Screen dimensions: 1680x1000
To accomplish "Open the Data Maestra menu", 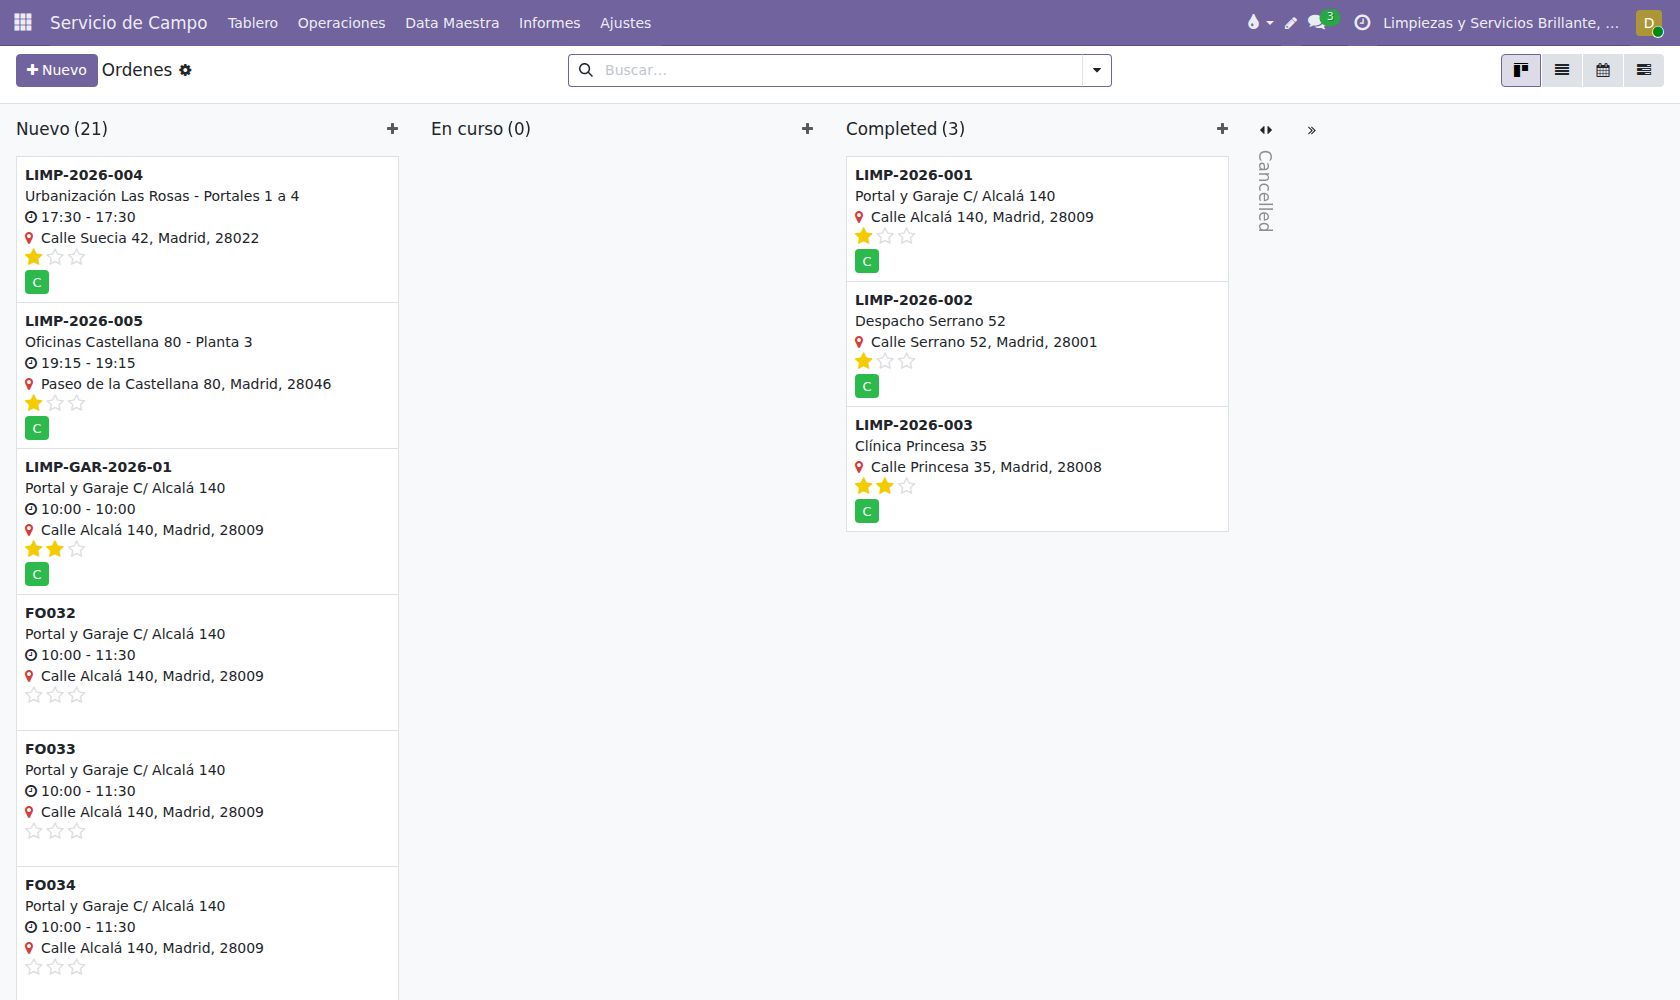I will click(x=452, y=23).
